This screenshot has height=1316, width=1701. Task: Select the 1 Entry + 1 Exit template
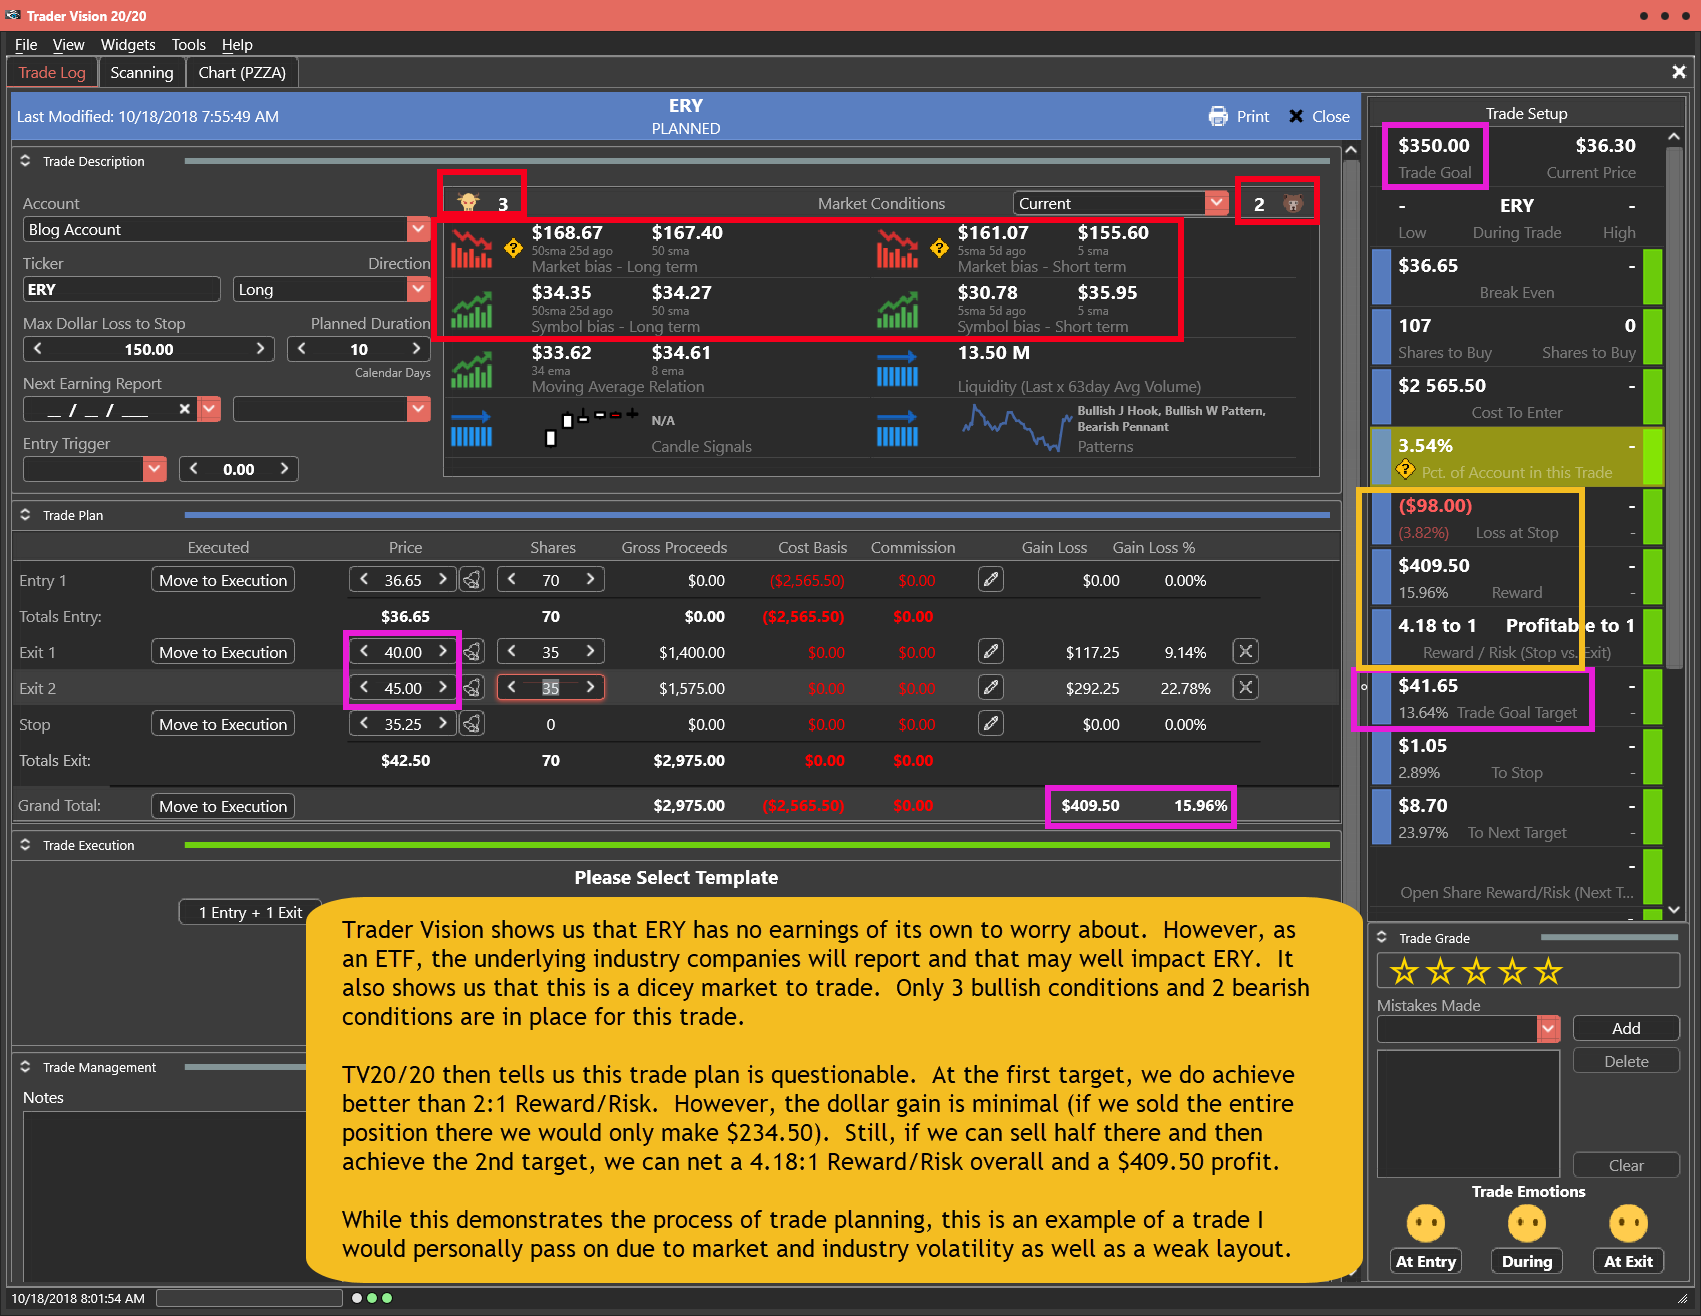pyautogui.click(x=250, y=912)
